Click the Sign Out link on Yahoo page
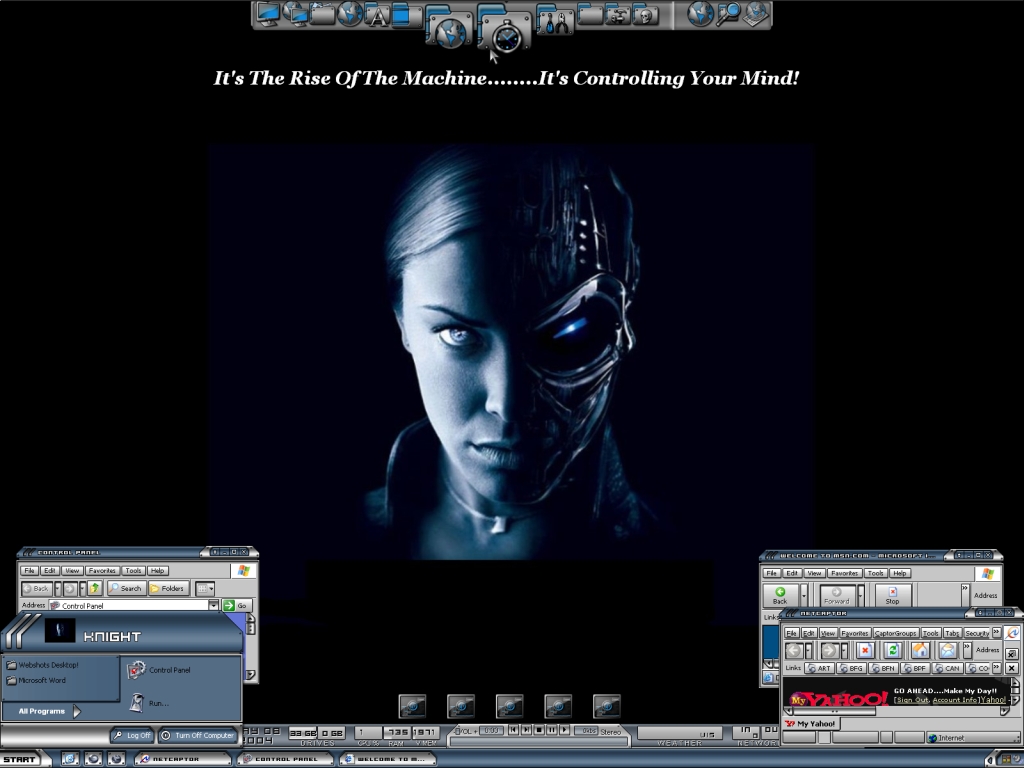The height and width of the screenshot is (768, 1024). (x=911, y=700)
